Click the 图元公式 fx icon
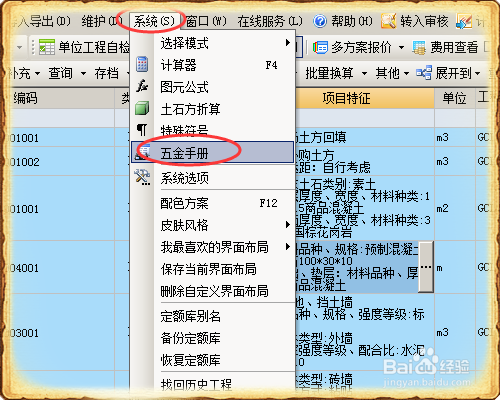This screenshot has height=400, width=500. 142,86
